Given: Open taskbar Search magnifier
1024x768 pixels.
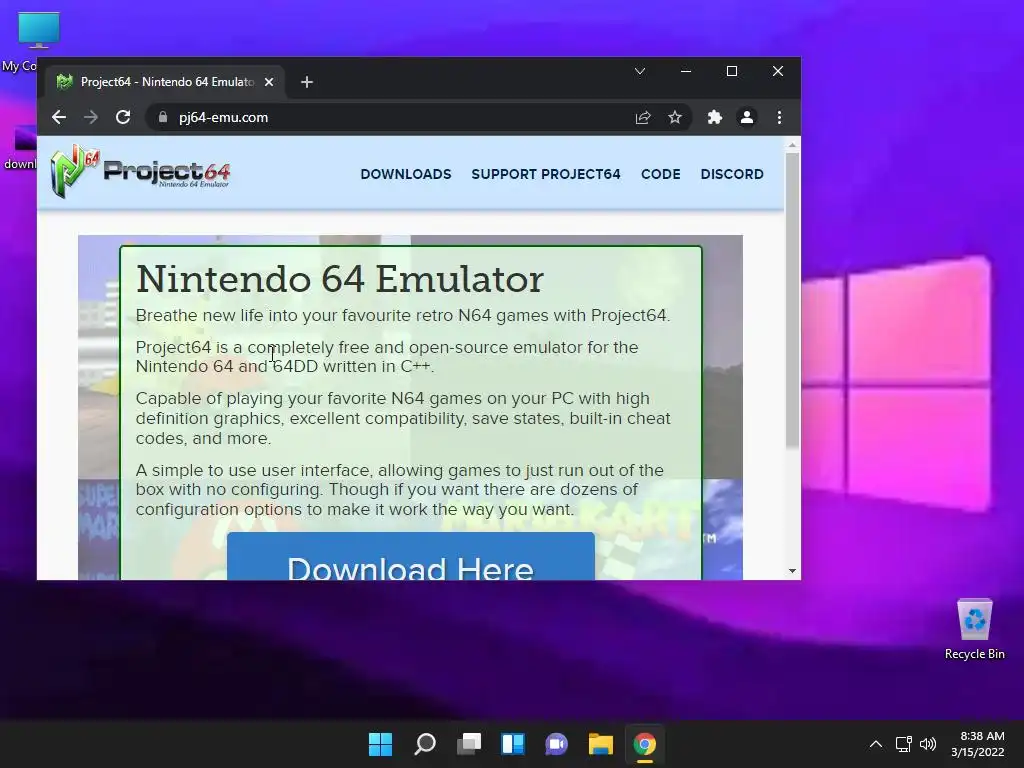Looking at the screenshot, I should pyautogui.click(x=425, y=744).
